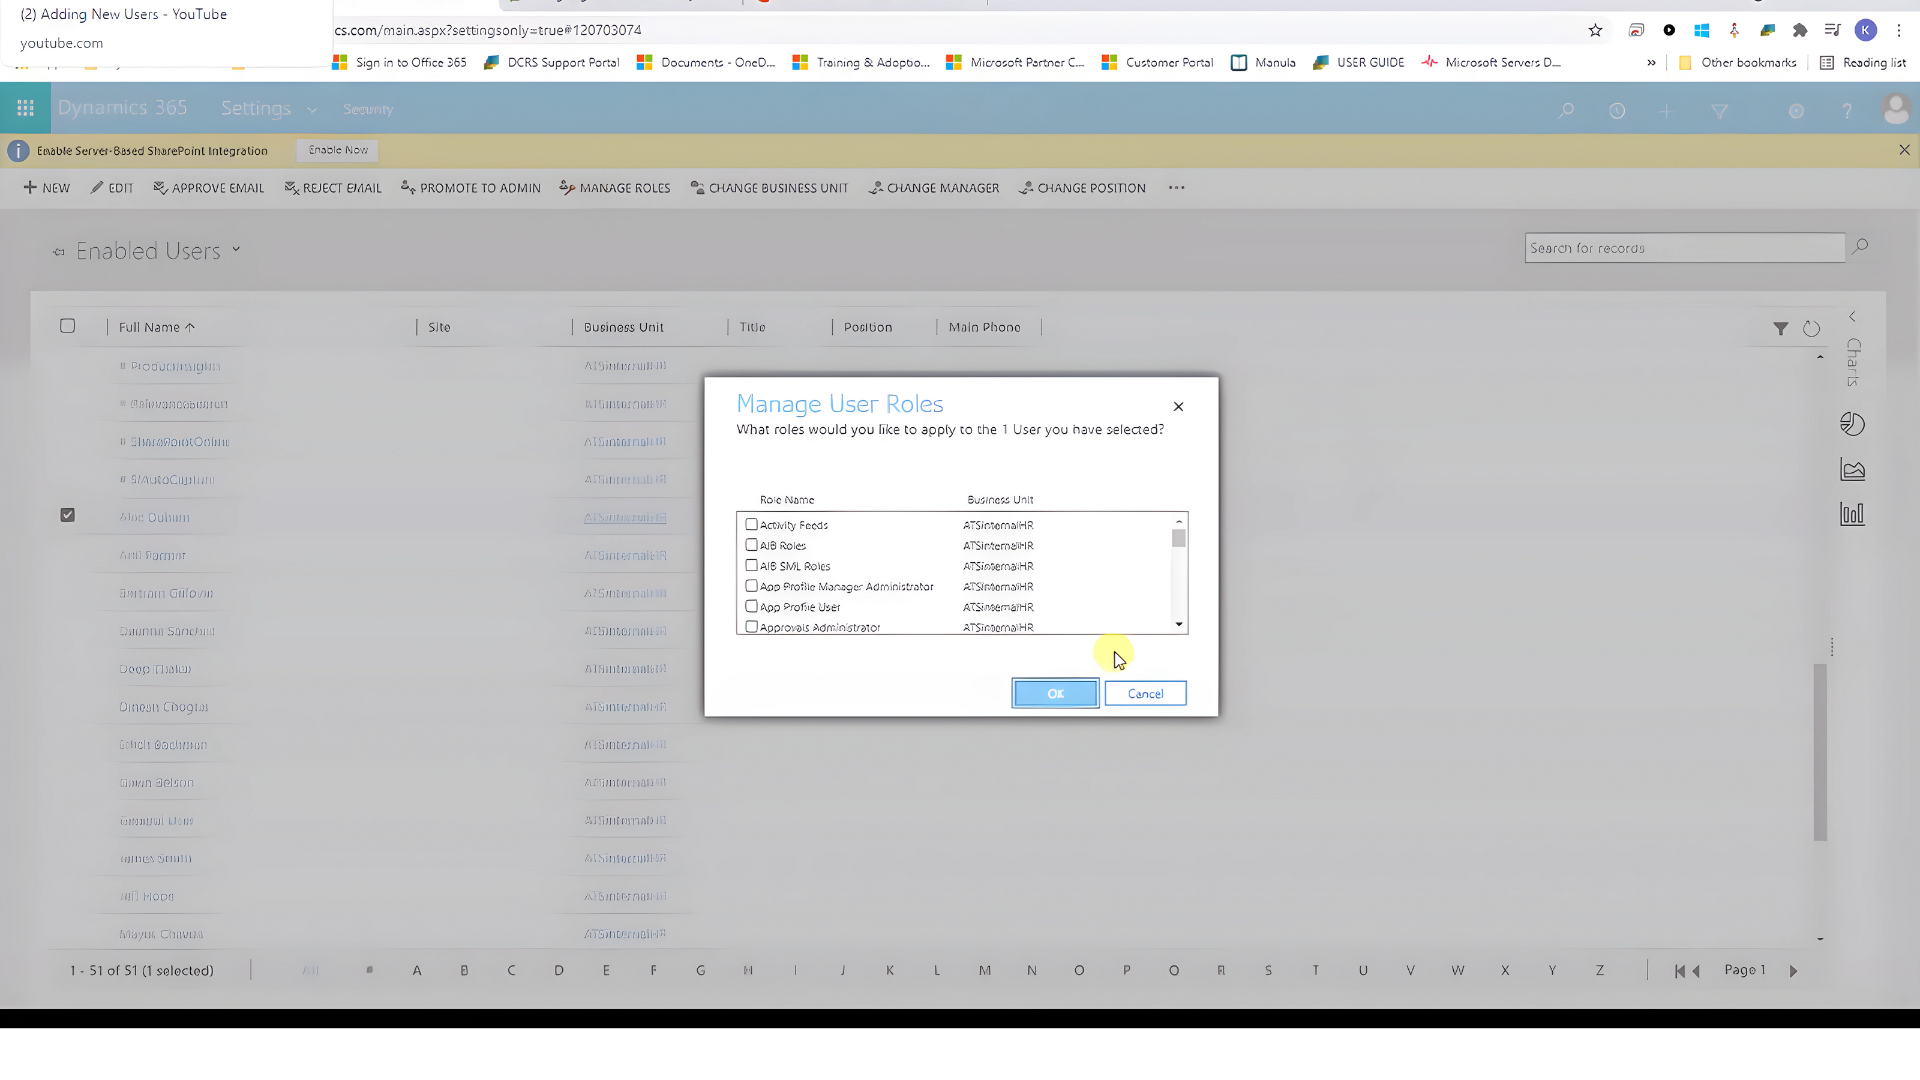Refresh the users grid
This screenshot has height=1080, width=1920.
(1812, 328)
